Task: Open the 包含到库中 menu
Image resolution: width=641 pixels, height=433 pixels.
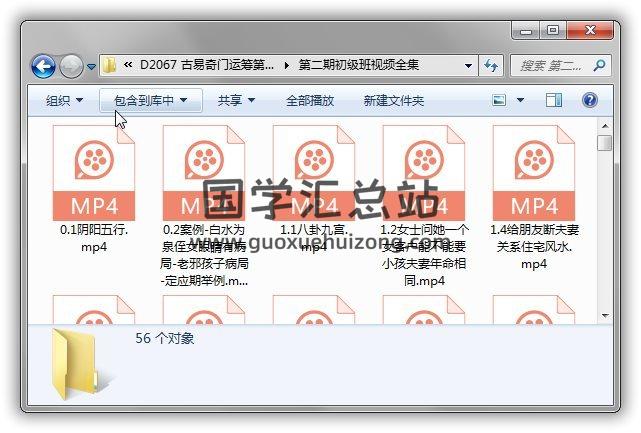Action: (x=150, y=101)
